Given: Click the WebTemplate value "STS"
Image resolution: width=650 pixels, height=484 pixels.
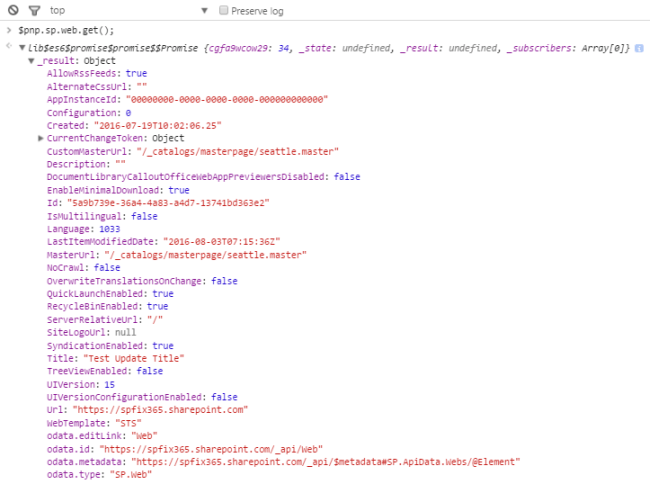Looking at the screenshot, I should [x=129, y=423].
